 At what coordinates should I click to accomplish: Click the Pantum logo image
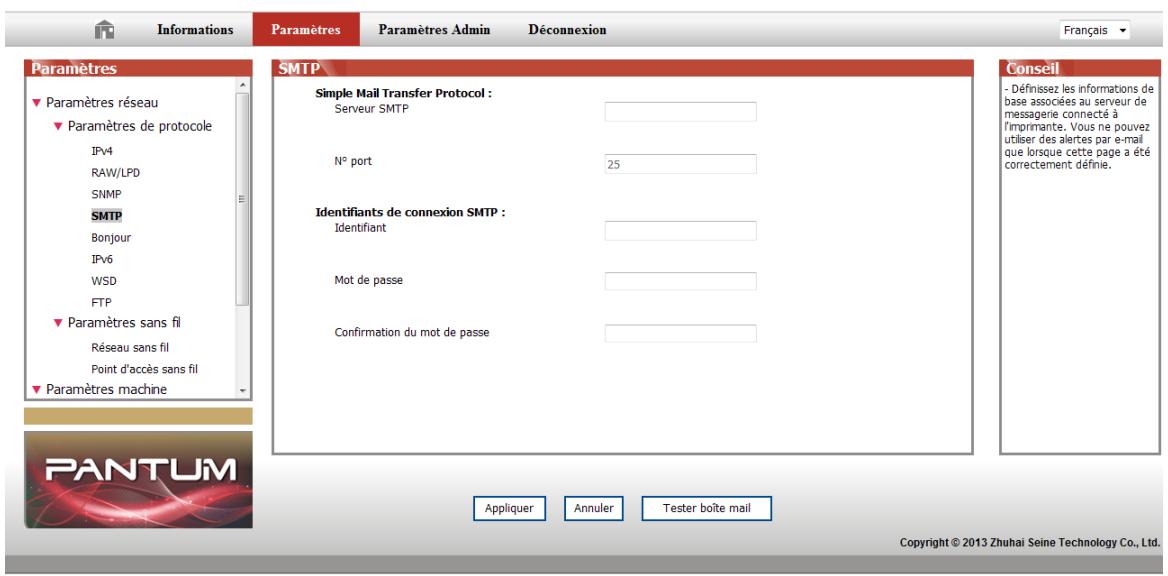click(x=138, y=479)
